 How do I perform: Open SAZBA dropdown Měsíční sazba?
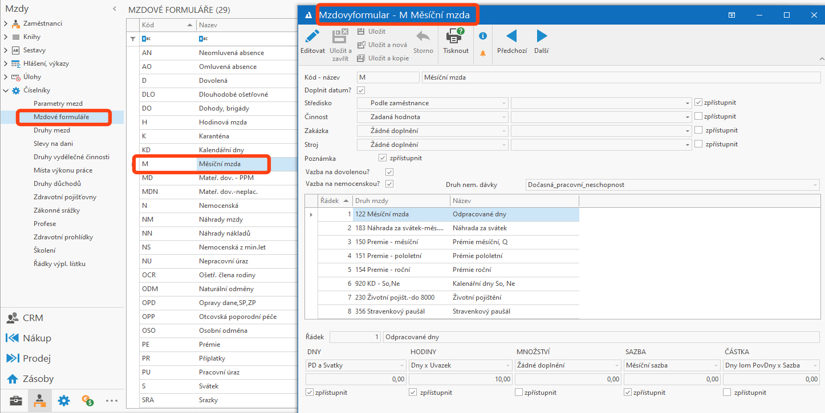[x=672, y=364]
